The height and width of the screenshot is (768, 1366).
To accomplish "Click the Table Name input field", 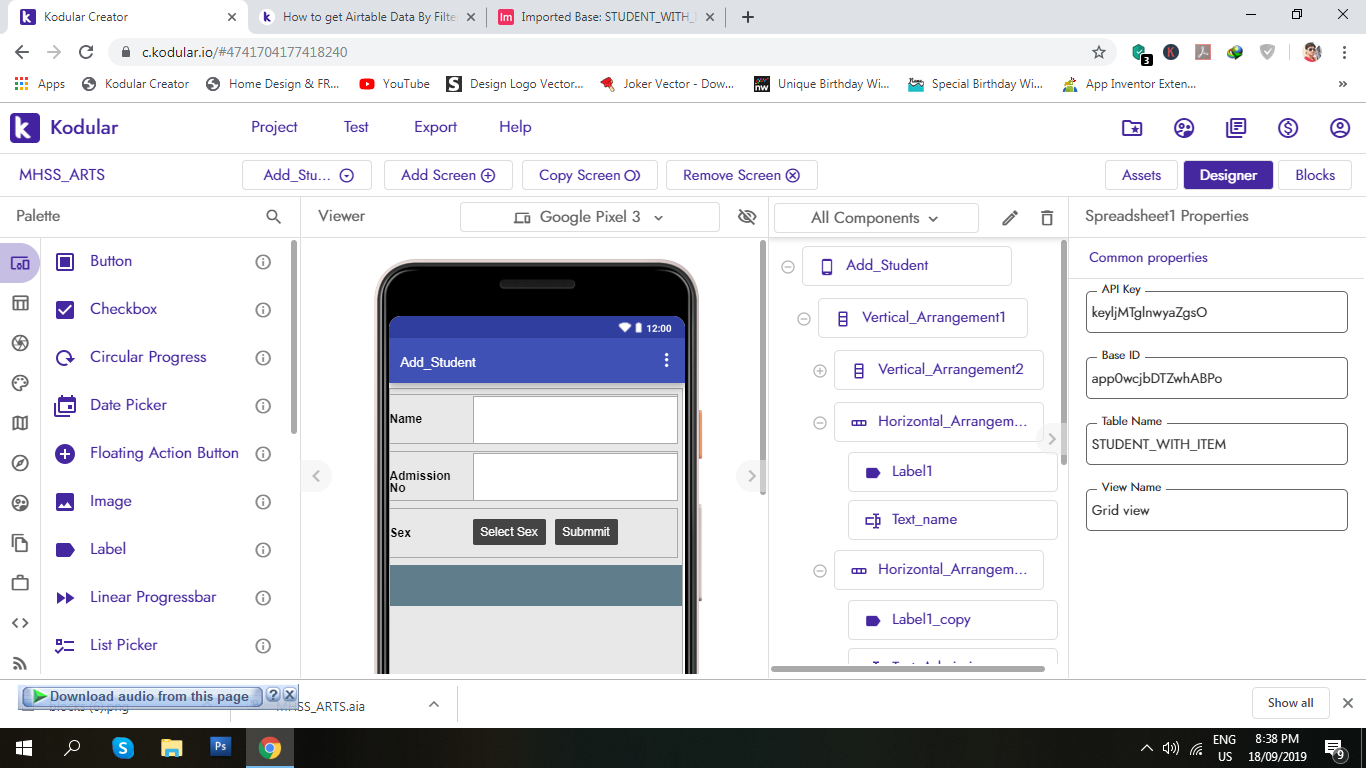I will [x=1216, y=444].
